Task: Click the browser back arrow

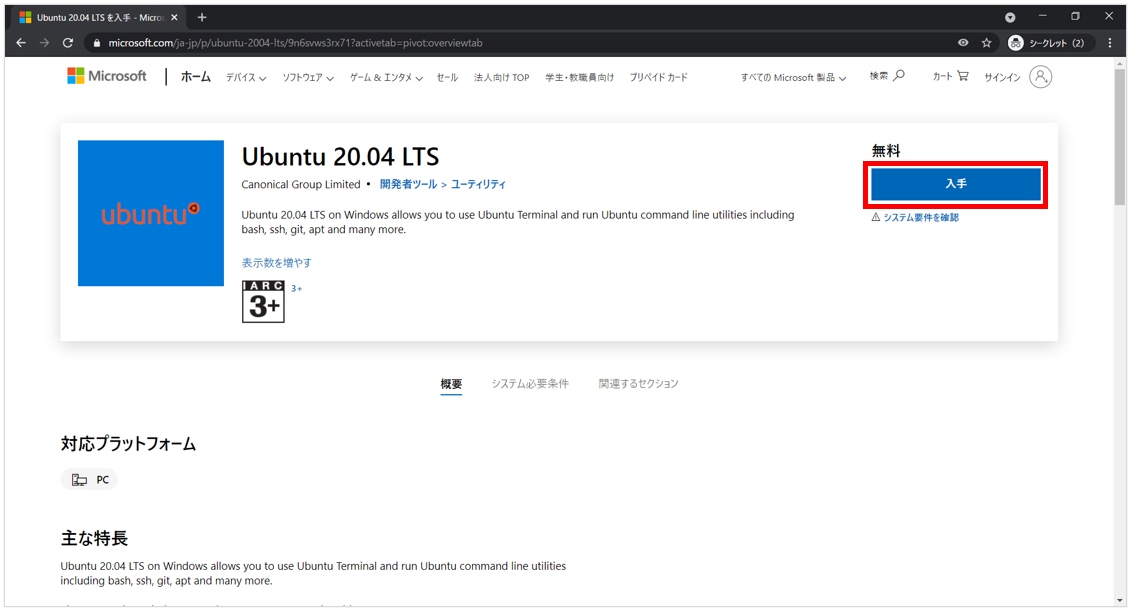Action: tap(21, 43)
